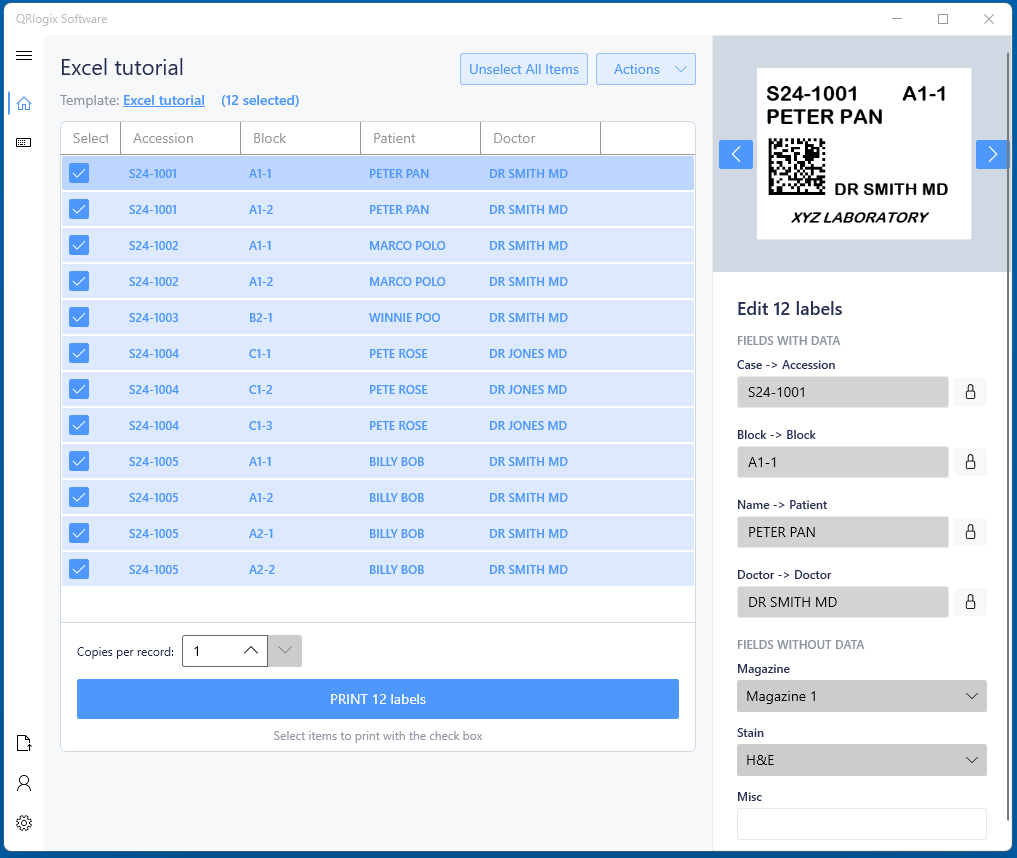
Task: Uncheck the S24-1003 B2-1 row checkbox
Action: click(x=79, y=317)
